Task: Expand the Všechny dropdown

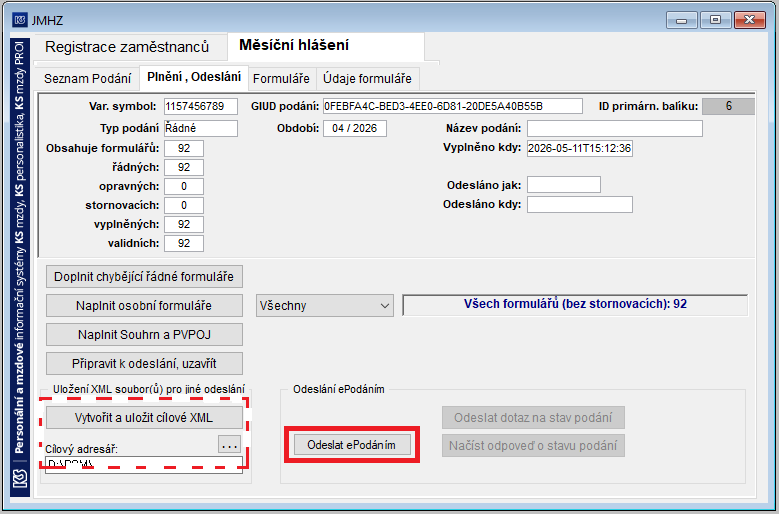Action: coord(325,305)
